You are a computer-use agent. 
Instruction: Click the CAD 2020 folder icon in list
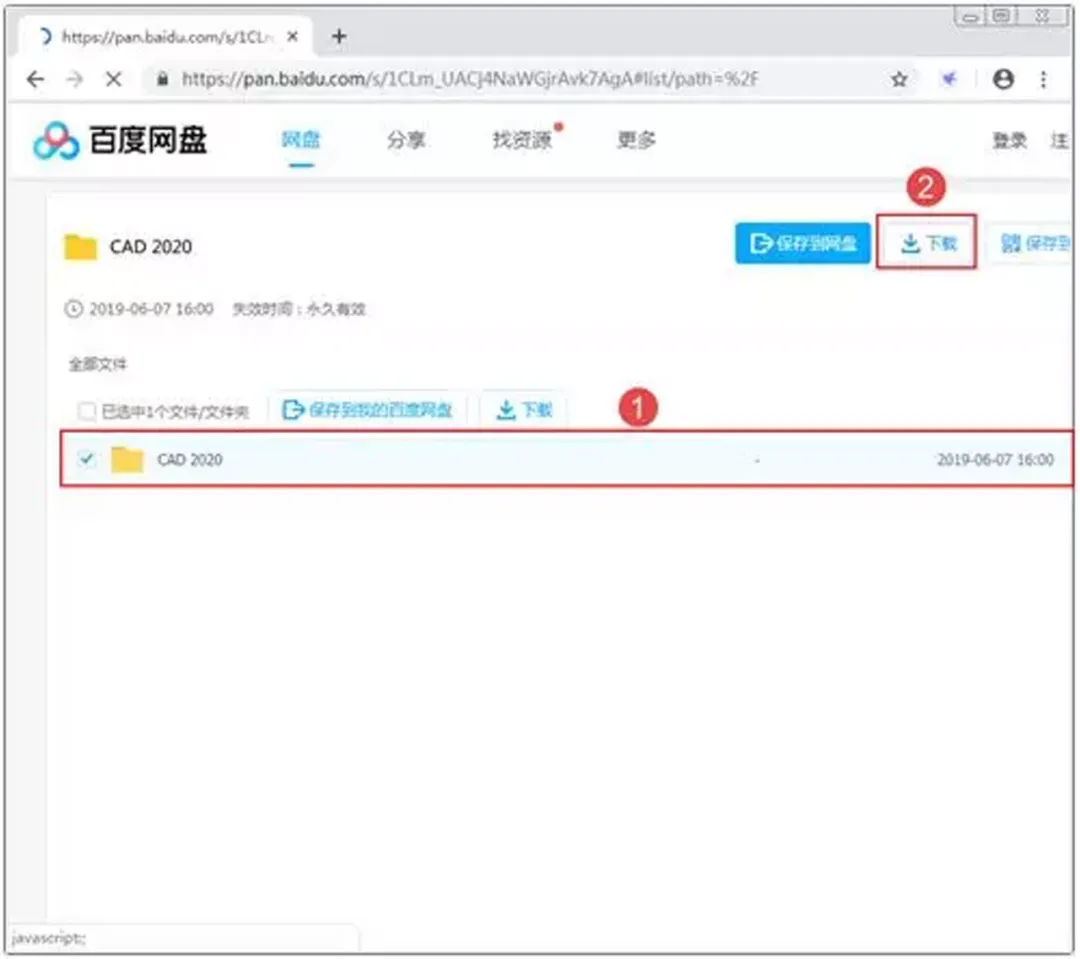[x=127, y=459]
